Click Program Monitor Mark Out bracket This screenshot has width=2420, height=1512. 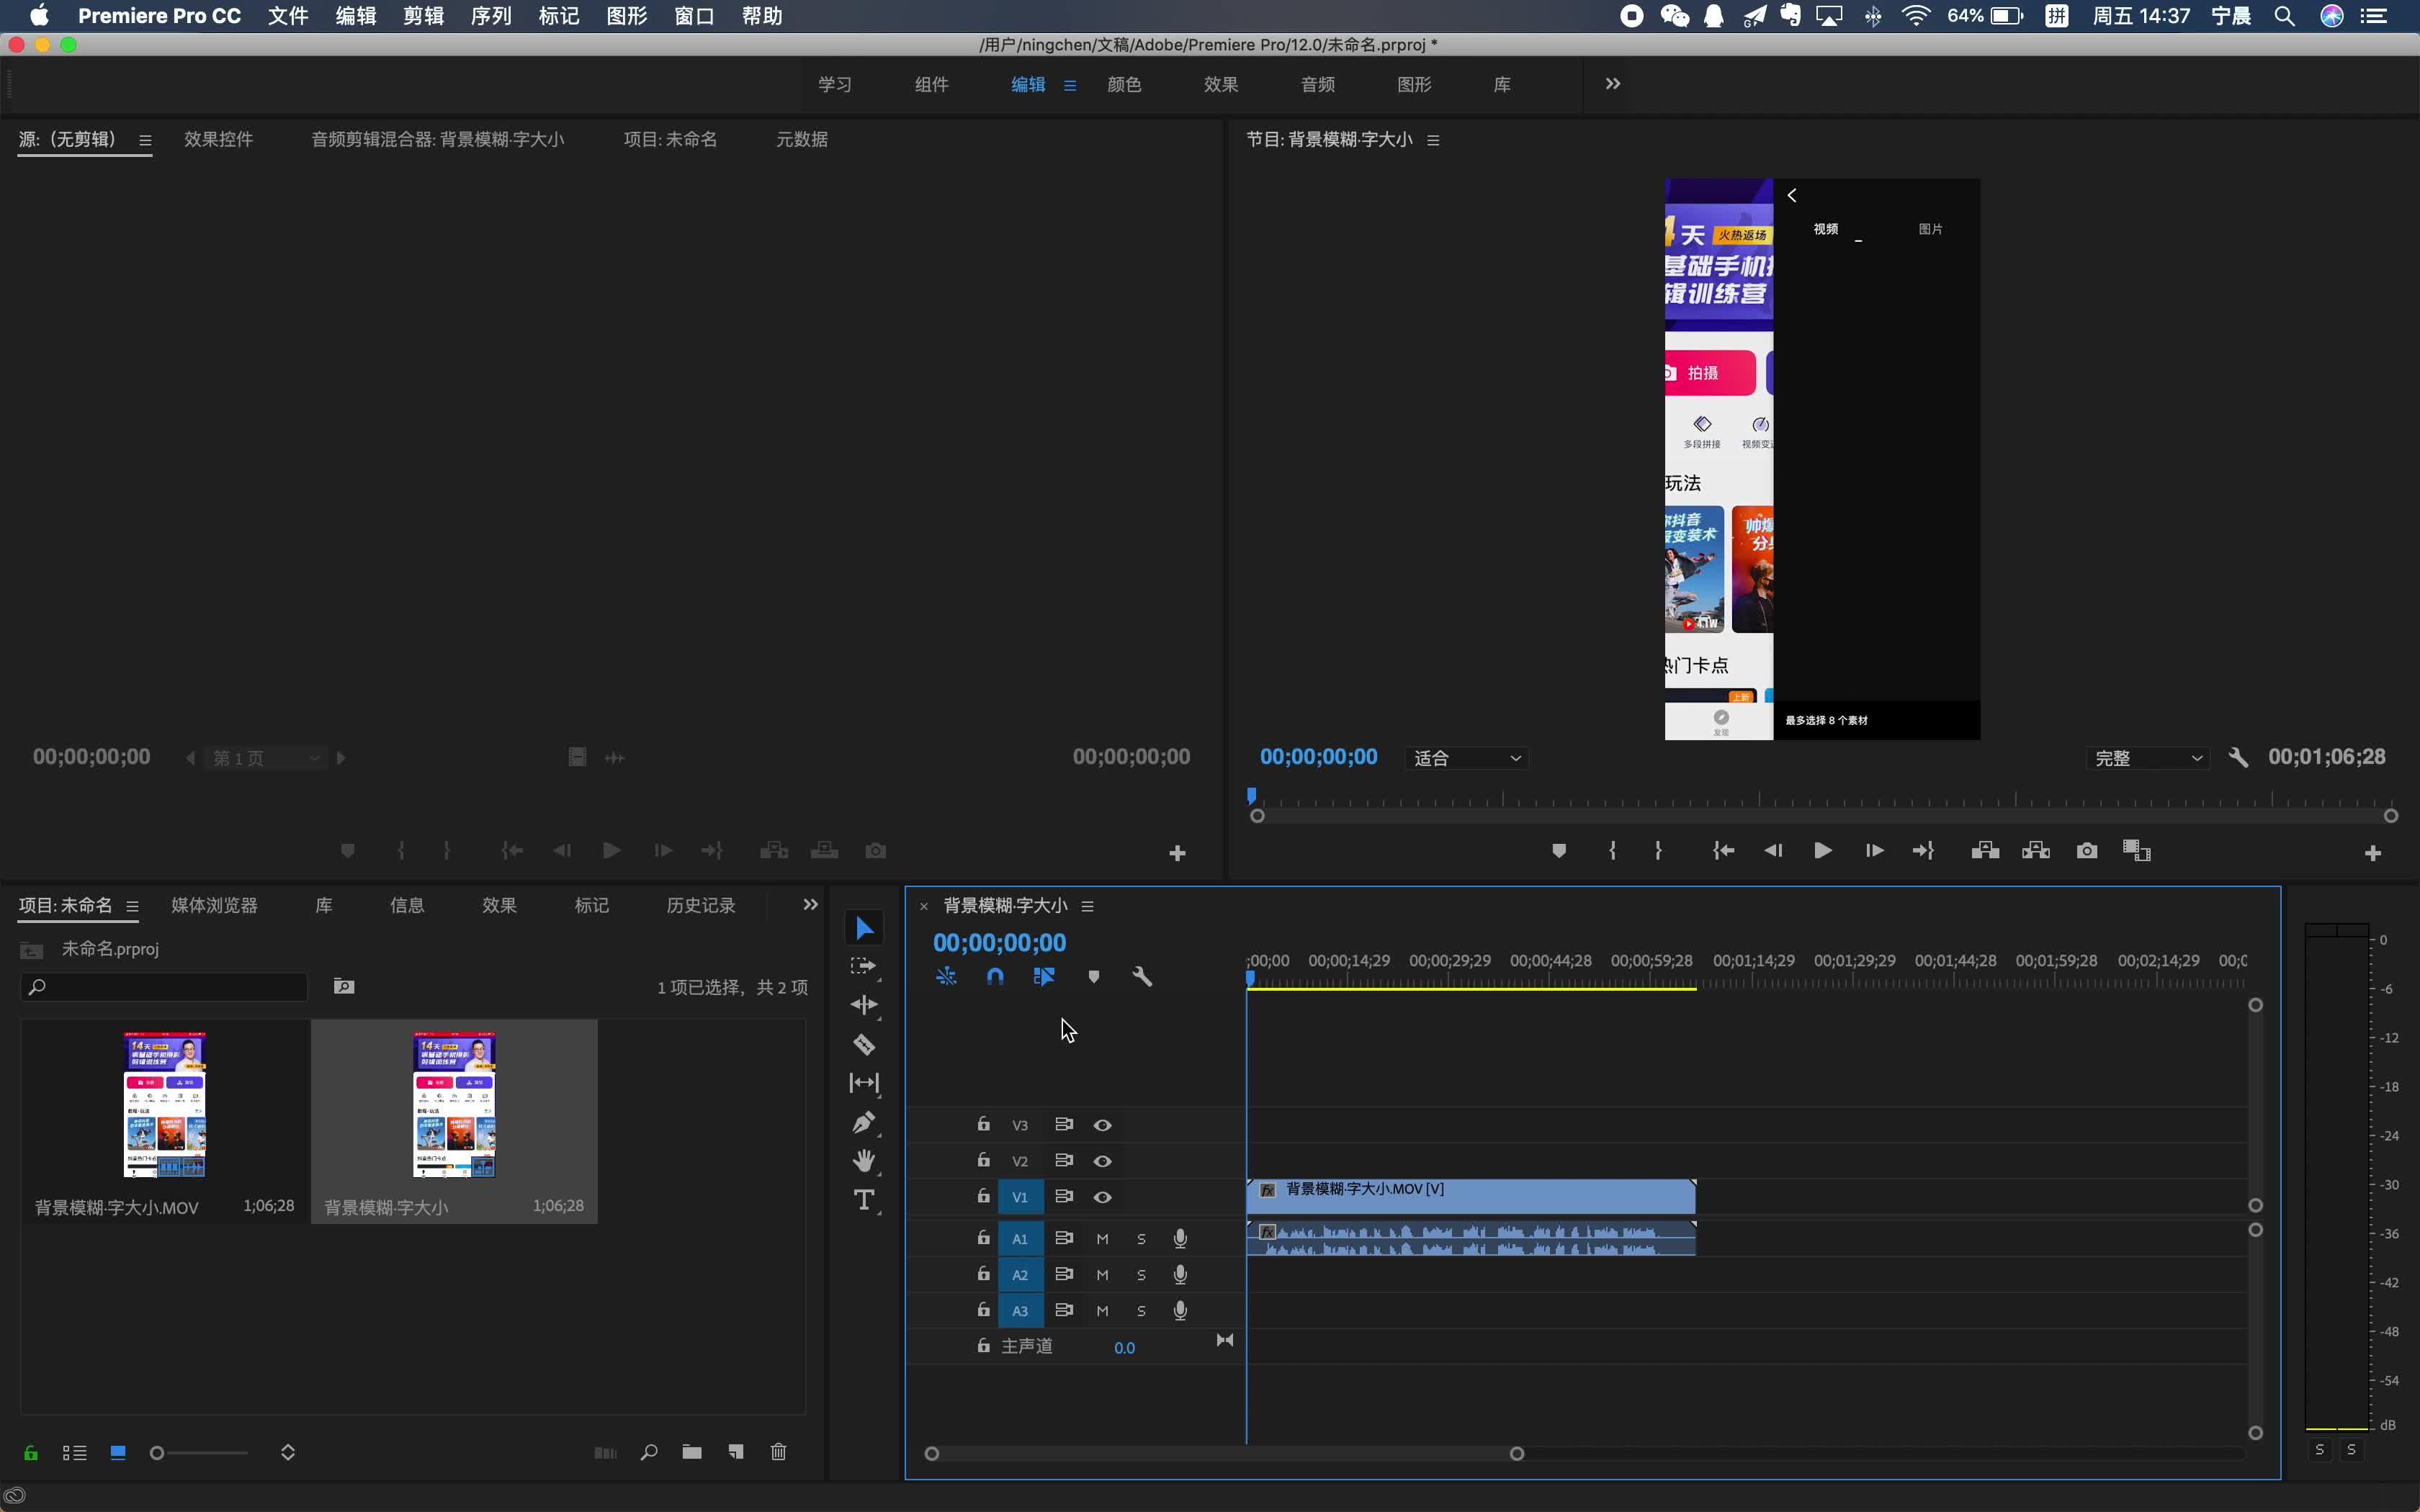click(1658, 851)
